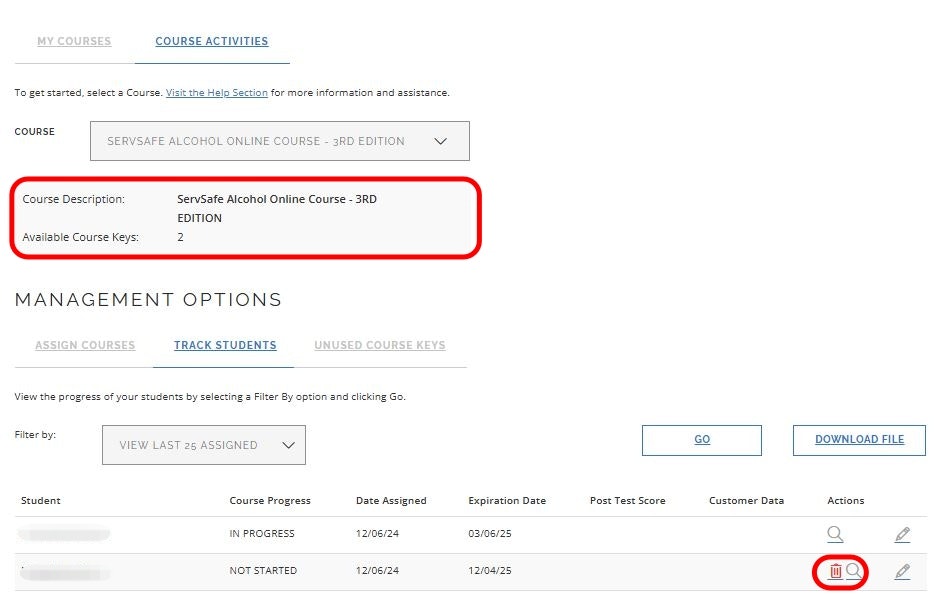Go to the Unused Course Keys tab
Image resolution: width=939 pixels, height=594 pixels.
pos(380,346)
